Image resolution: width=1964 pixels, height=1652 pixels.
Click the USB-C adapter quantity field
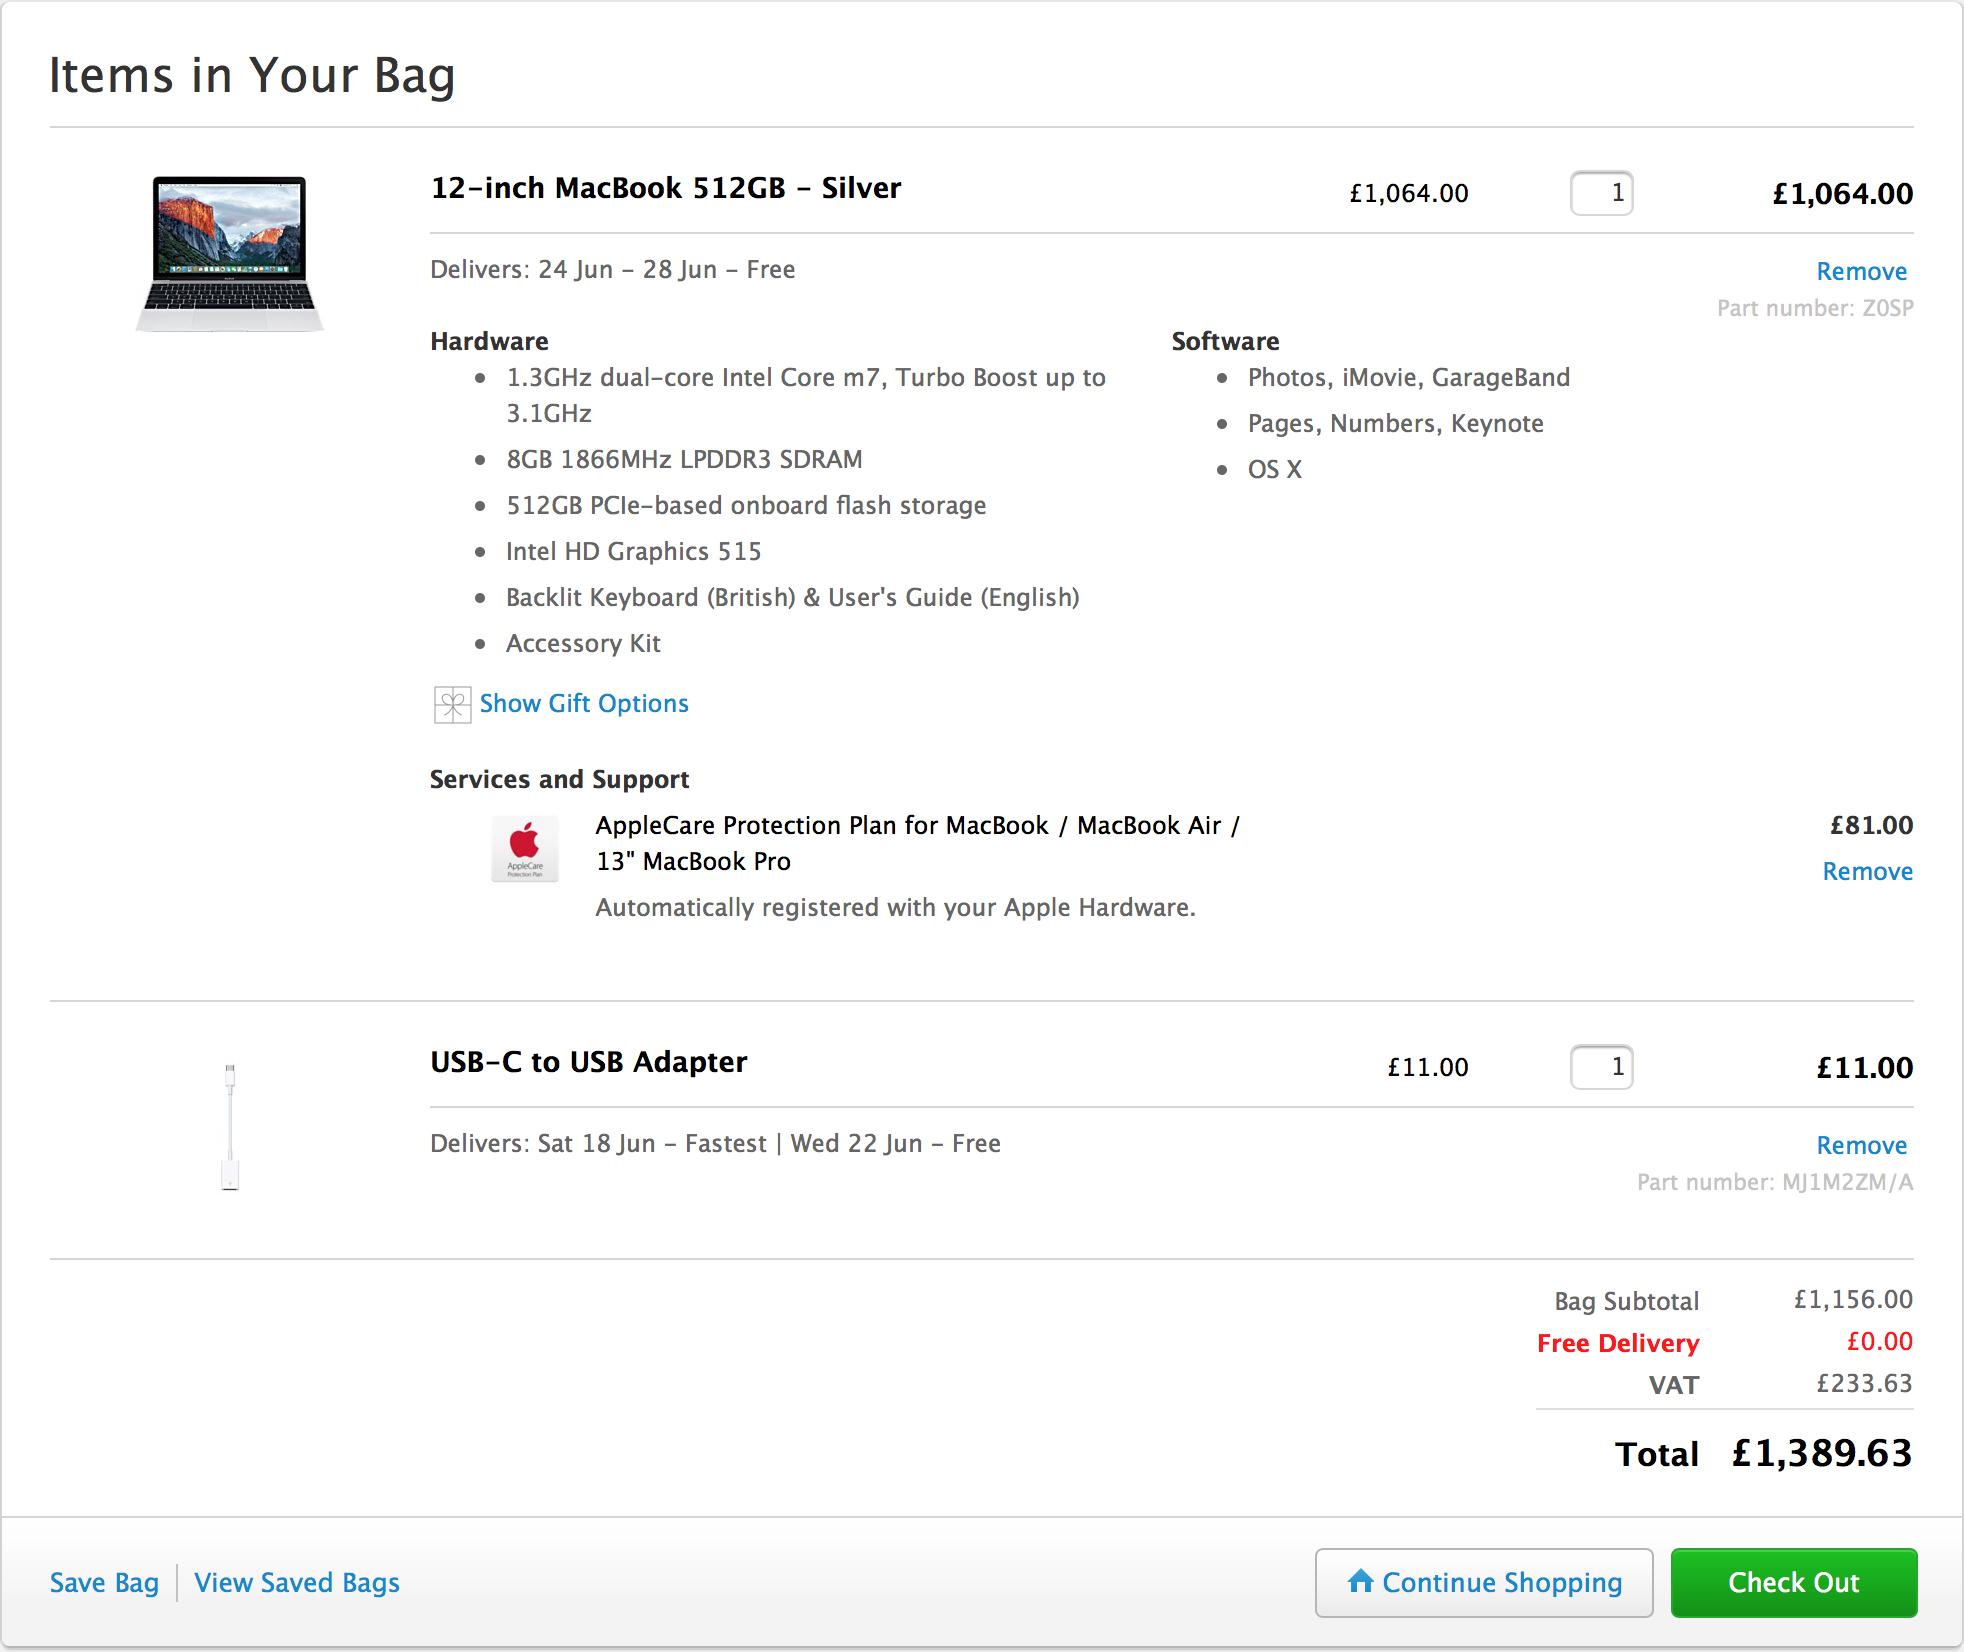[x=1601, y=1067]
